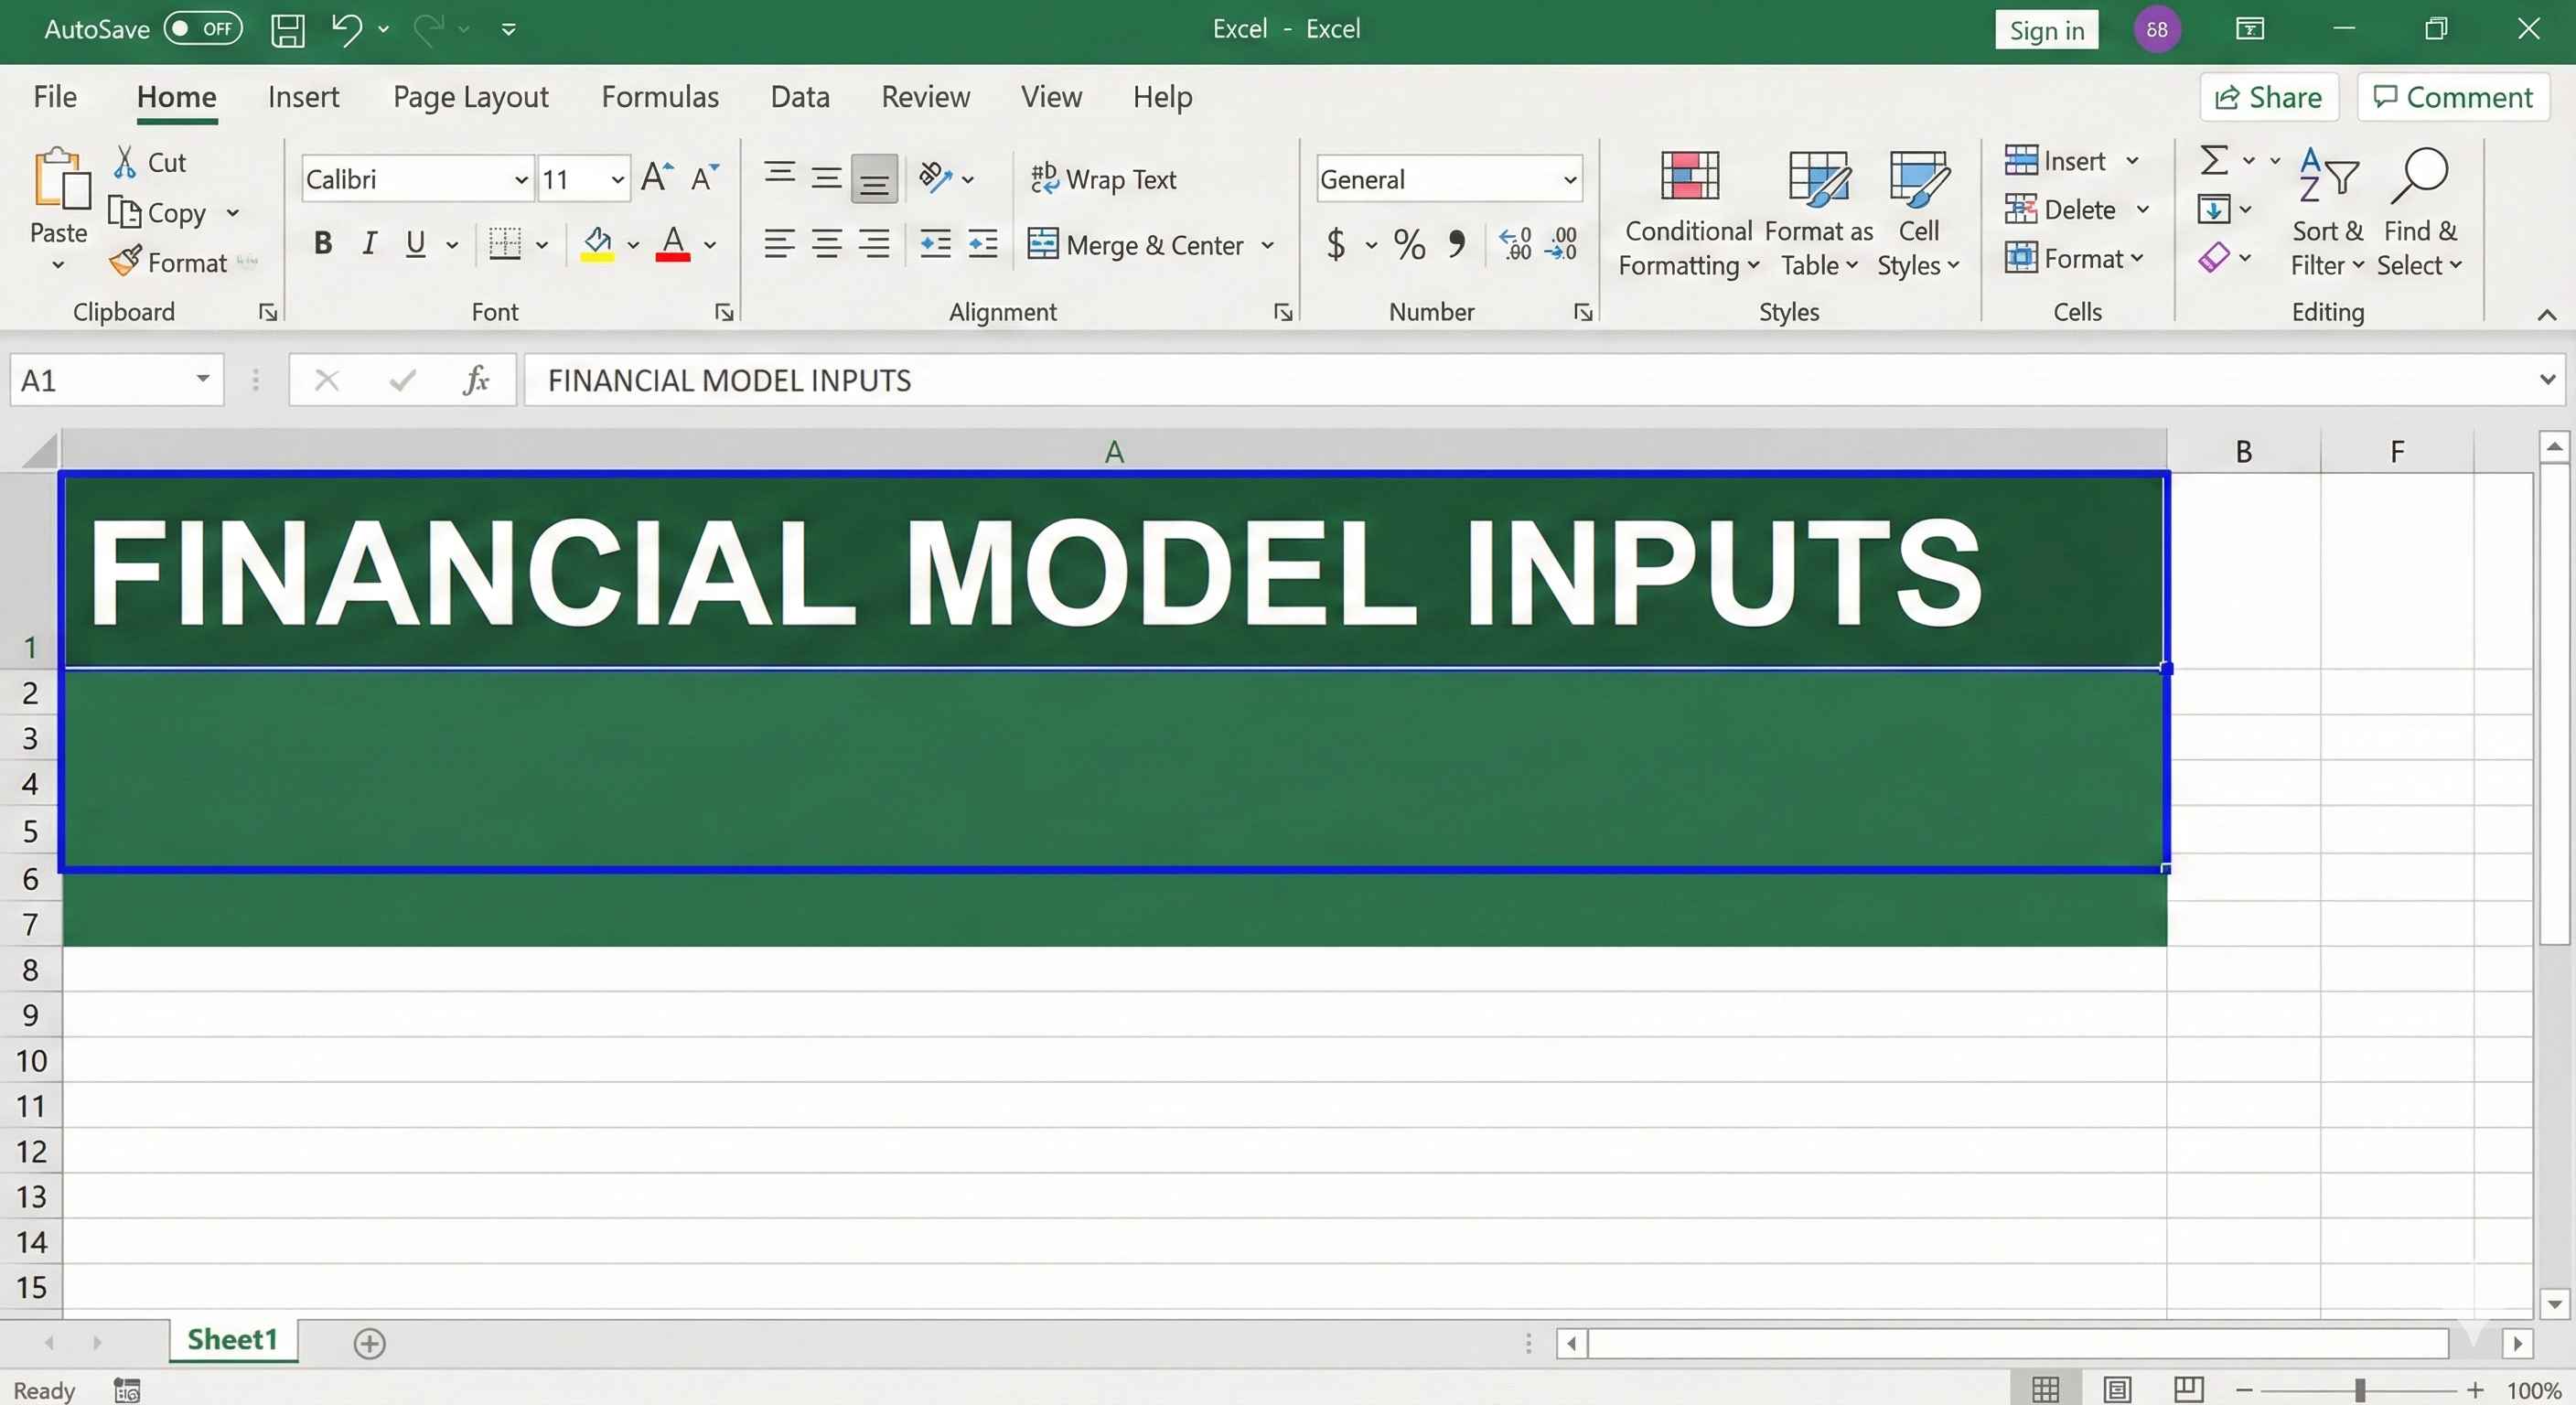
Task: Open Cell Styles gallery
Action: coord(1917,210)
